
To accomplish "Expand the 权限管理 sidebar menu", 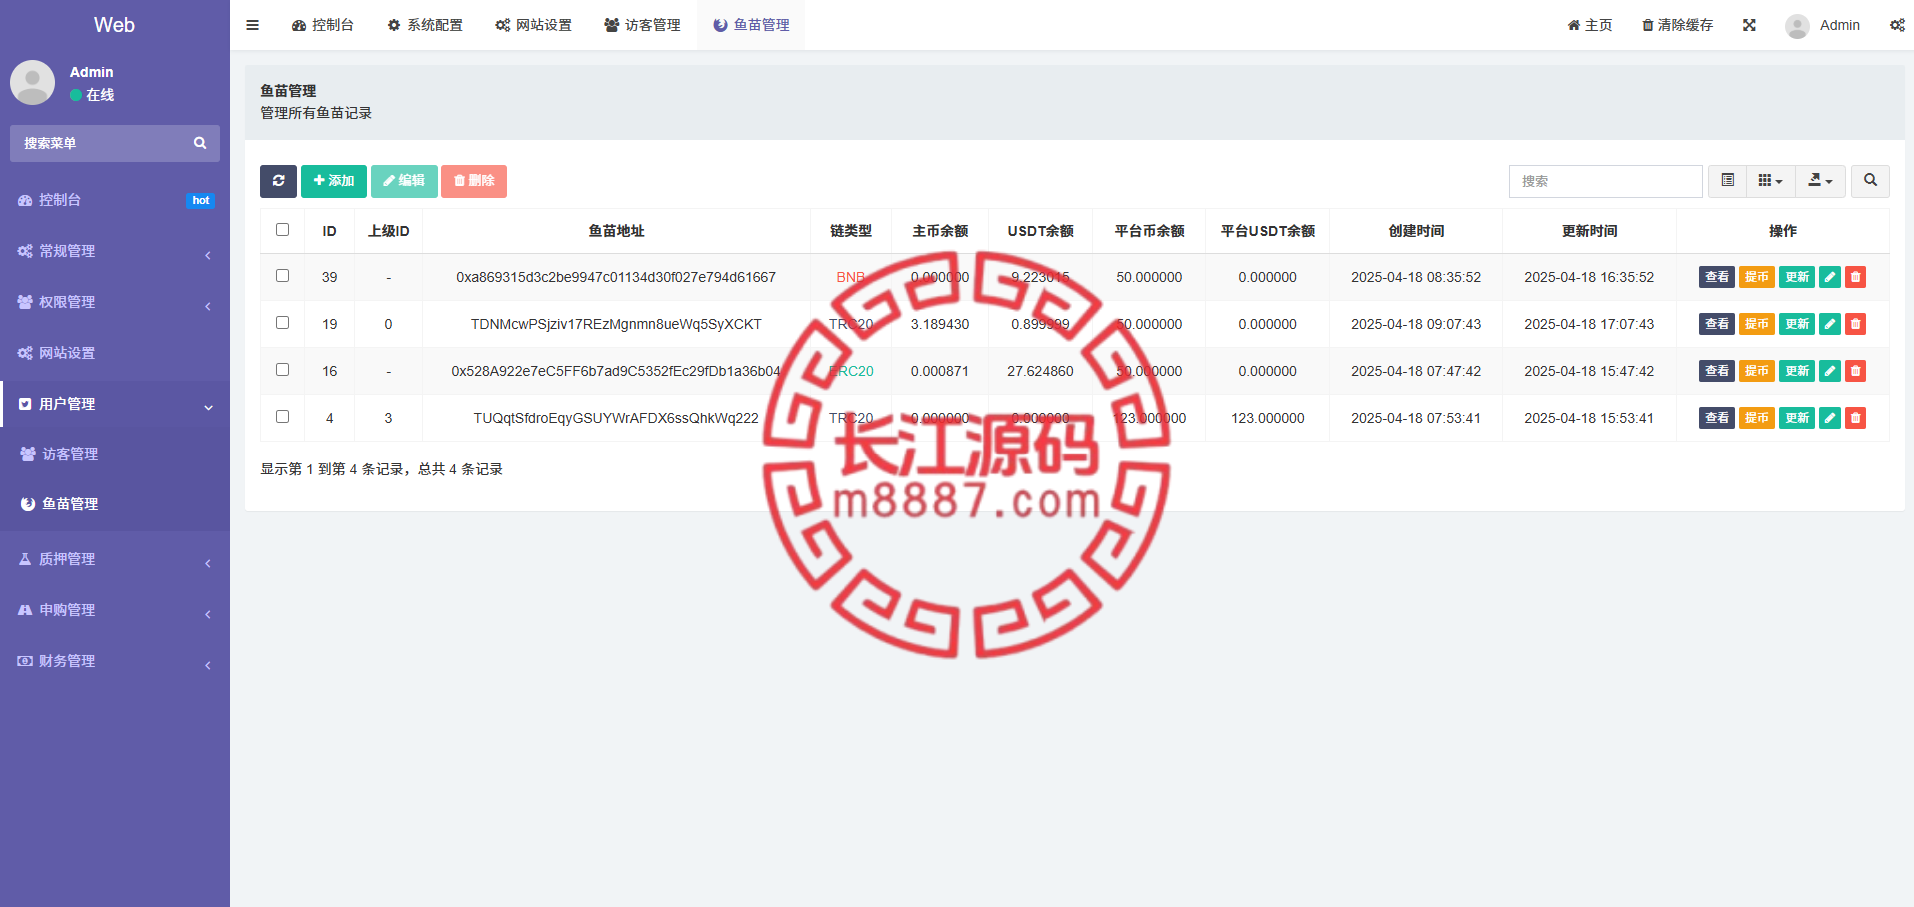I will (x=115, y=302).
